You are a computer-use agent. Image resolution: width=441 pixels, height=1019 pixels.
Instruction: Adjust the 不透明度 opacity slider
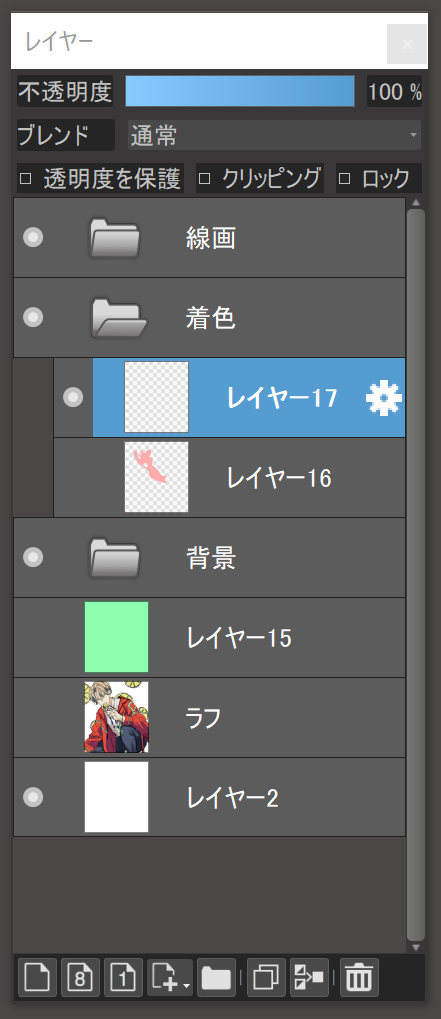[240, 91]
